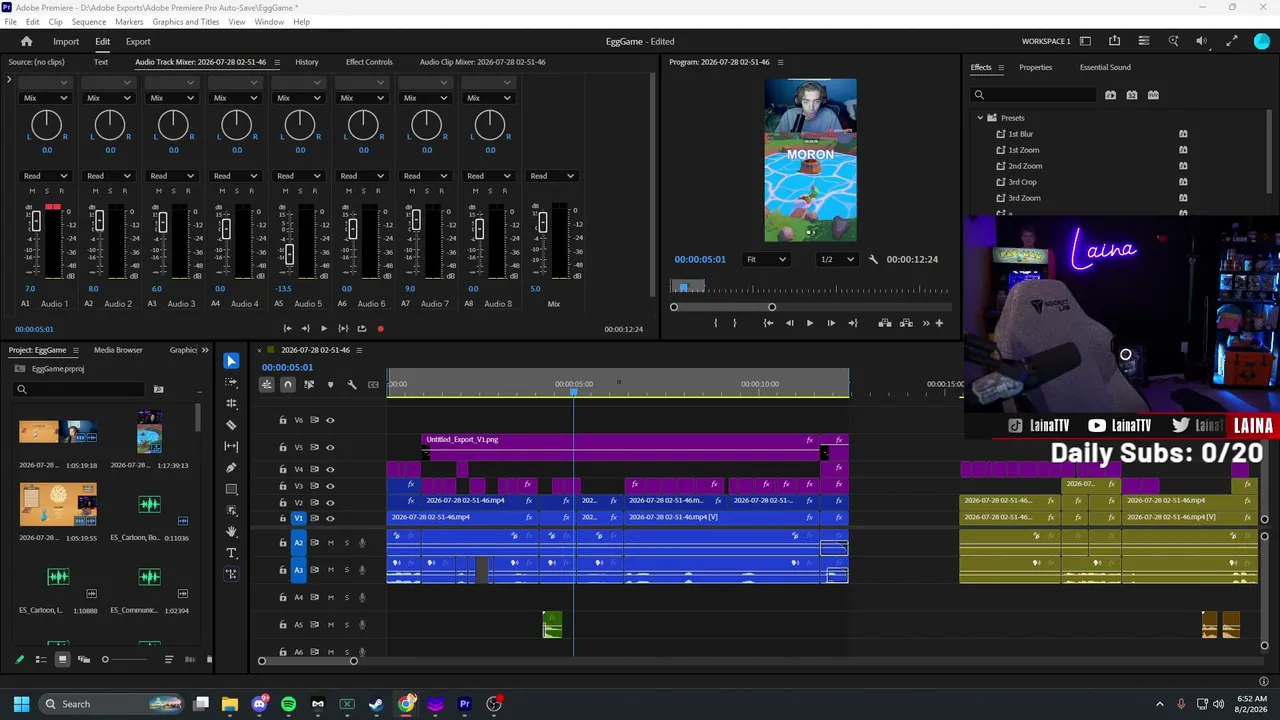Collapse the Presets folder in Effects
This screenshot has height=720, width=1280.
(x=980, y=118)
